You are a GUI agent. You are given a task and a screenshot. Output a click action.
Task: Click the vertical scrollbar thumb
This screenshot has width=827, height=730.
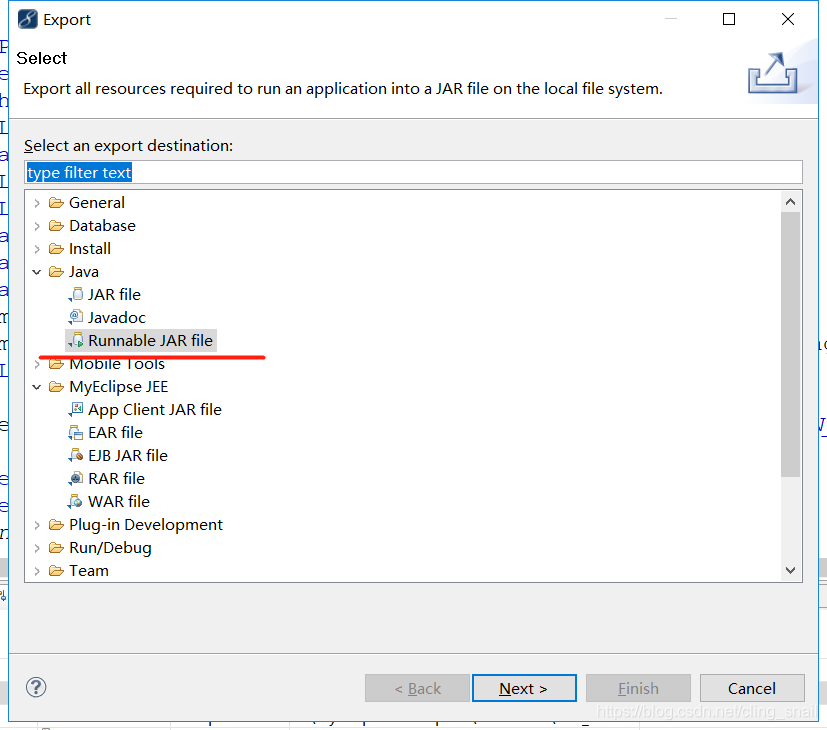pos(790,344)
